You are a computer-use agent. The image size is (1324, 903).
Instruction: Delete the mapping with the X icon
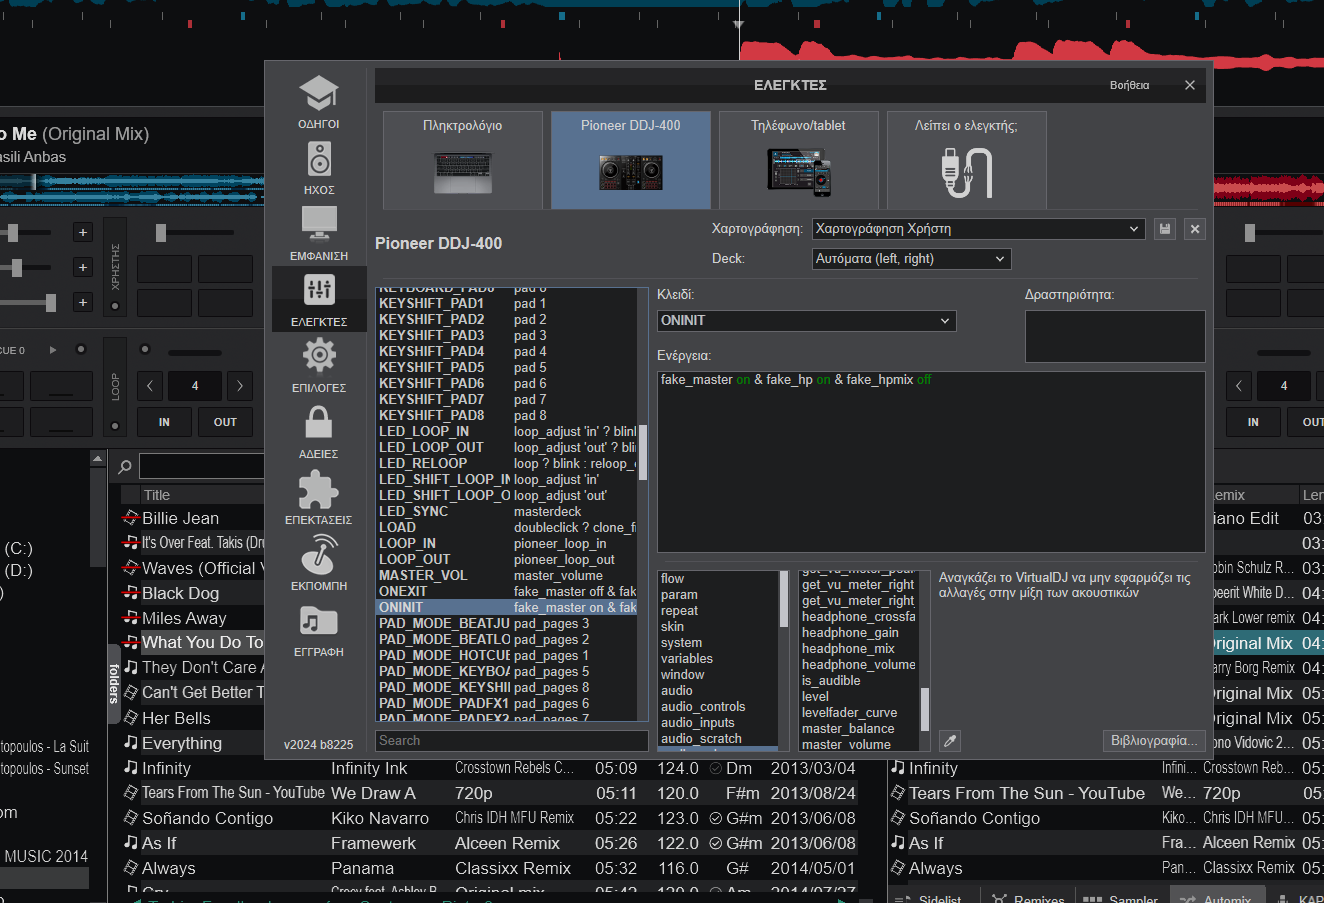point(1195,229)
